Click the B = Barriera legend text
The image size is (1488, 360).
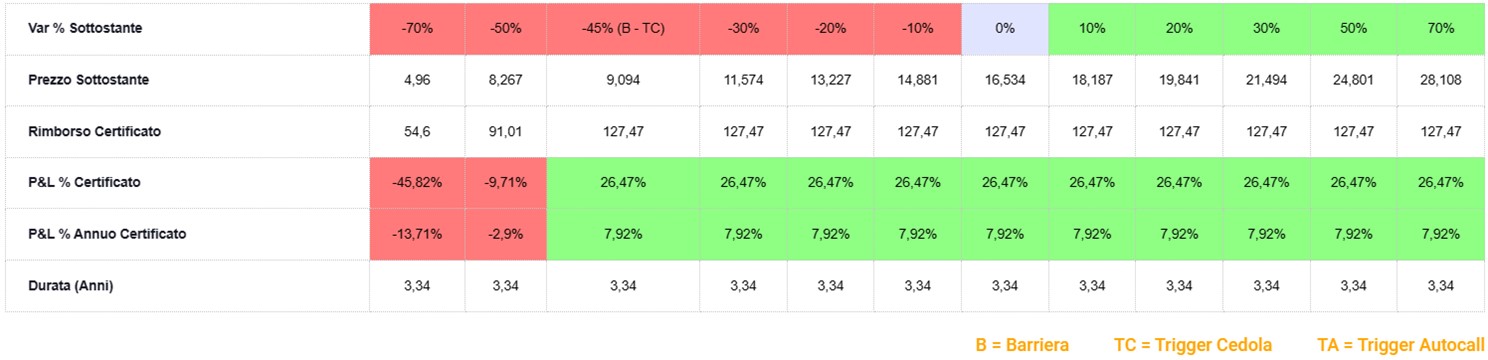(1022, 345)
